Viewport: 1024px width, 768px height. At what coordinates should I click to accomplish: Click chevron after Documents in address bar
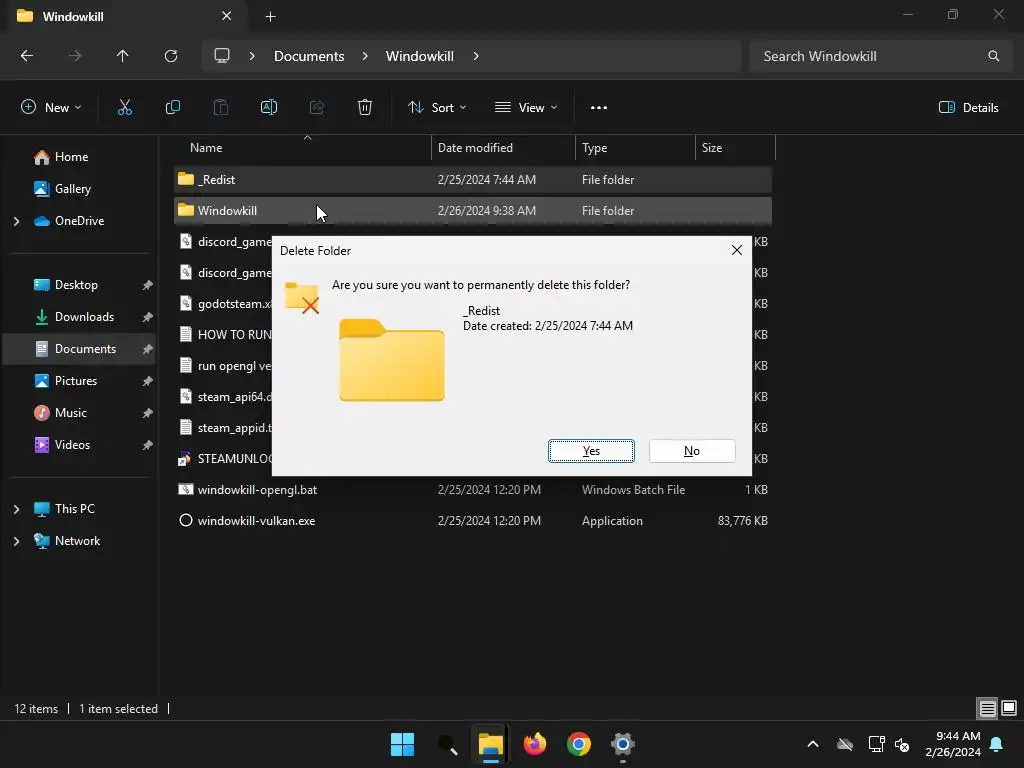(365, 56)
